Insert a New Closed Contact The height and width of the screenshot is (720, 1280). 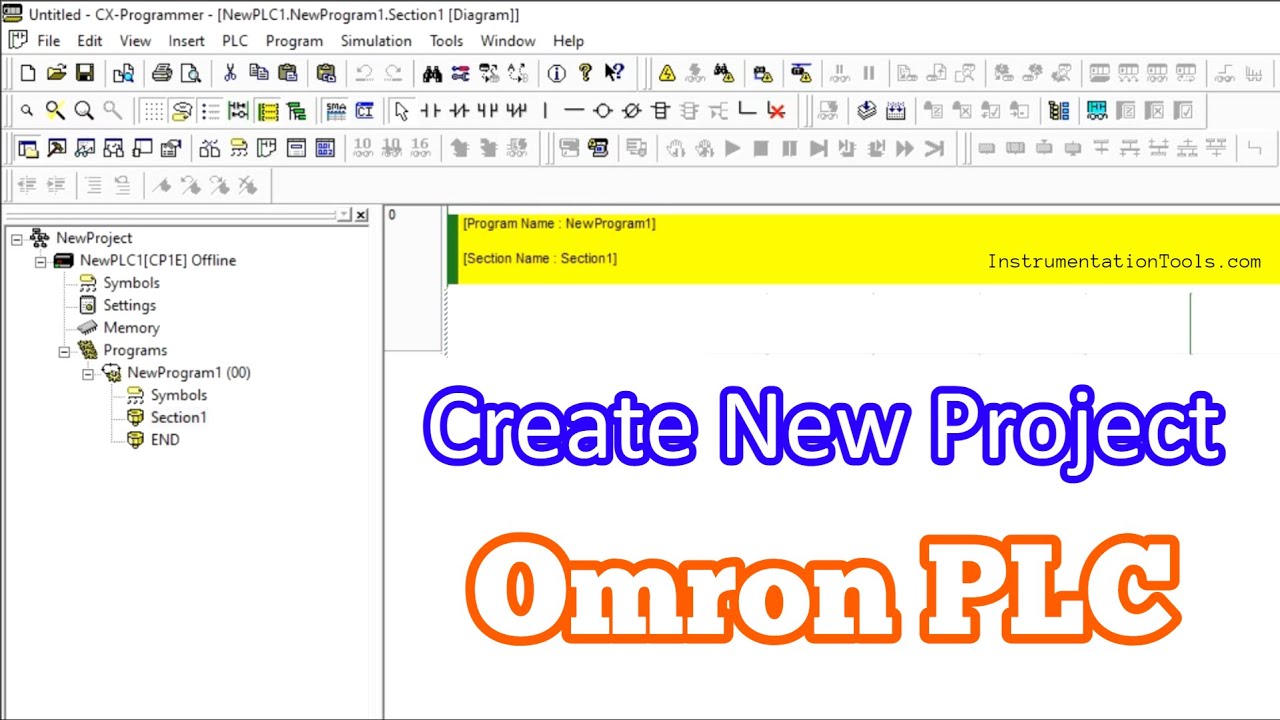click(x=459, y=111)
